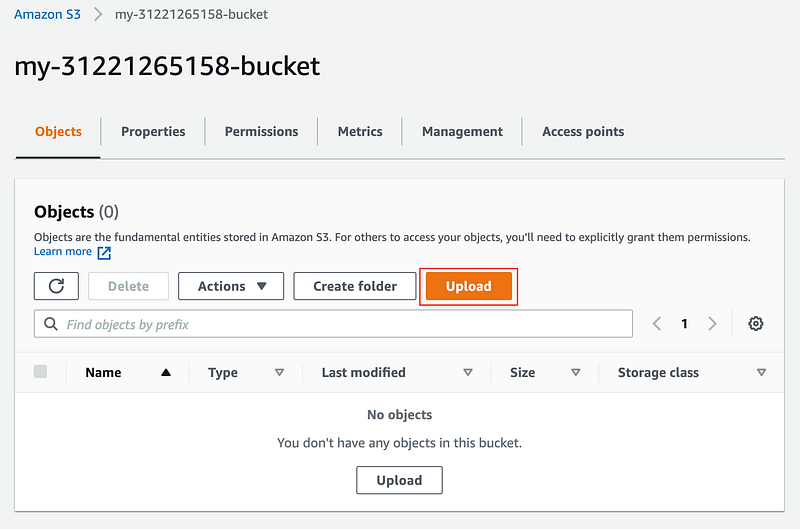Sort by Storage class column arrow

[x=762, y=372]
